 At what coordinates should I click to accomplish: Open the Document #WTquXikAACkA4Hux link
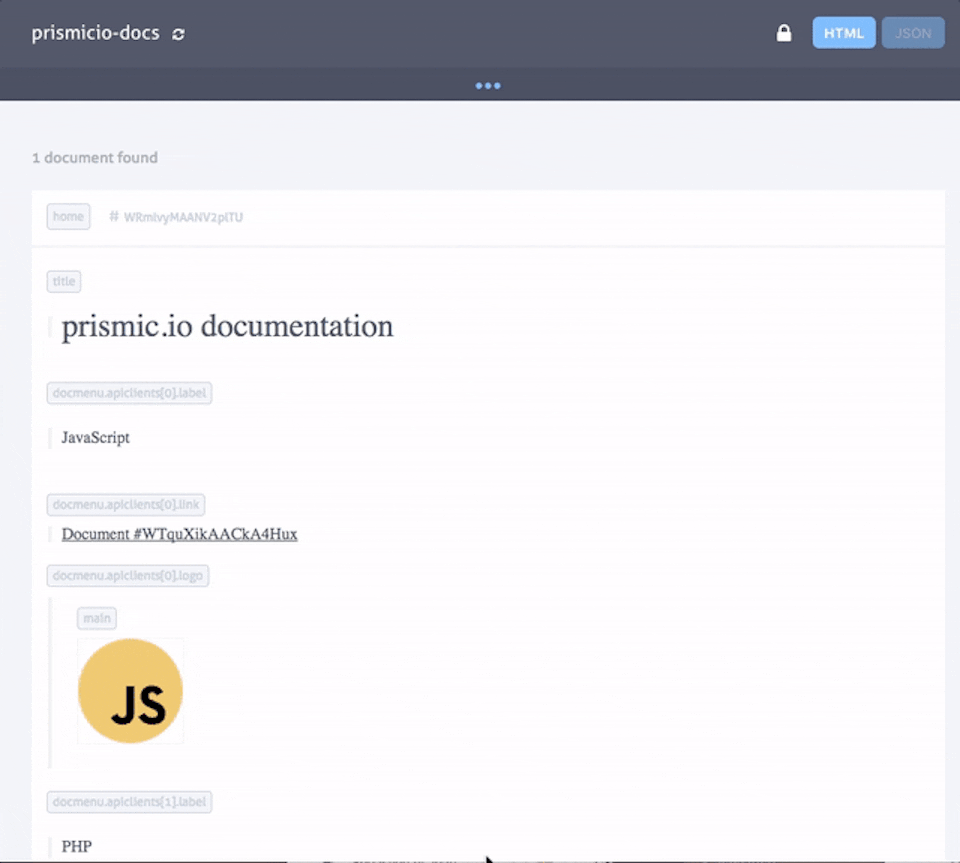coord(179,534)
